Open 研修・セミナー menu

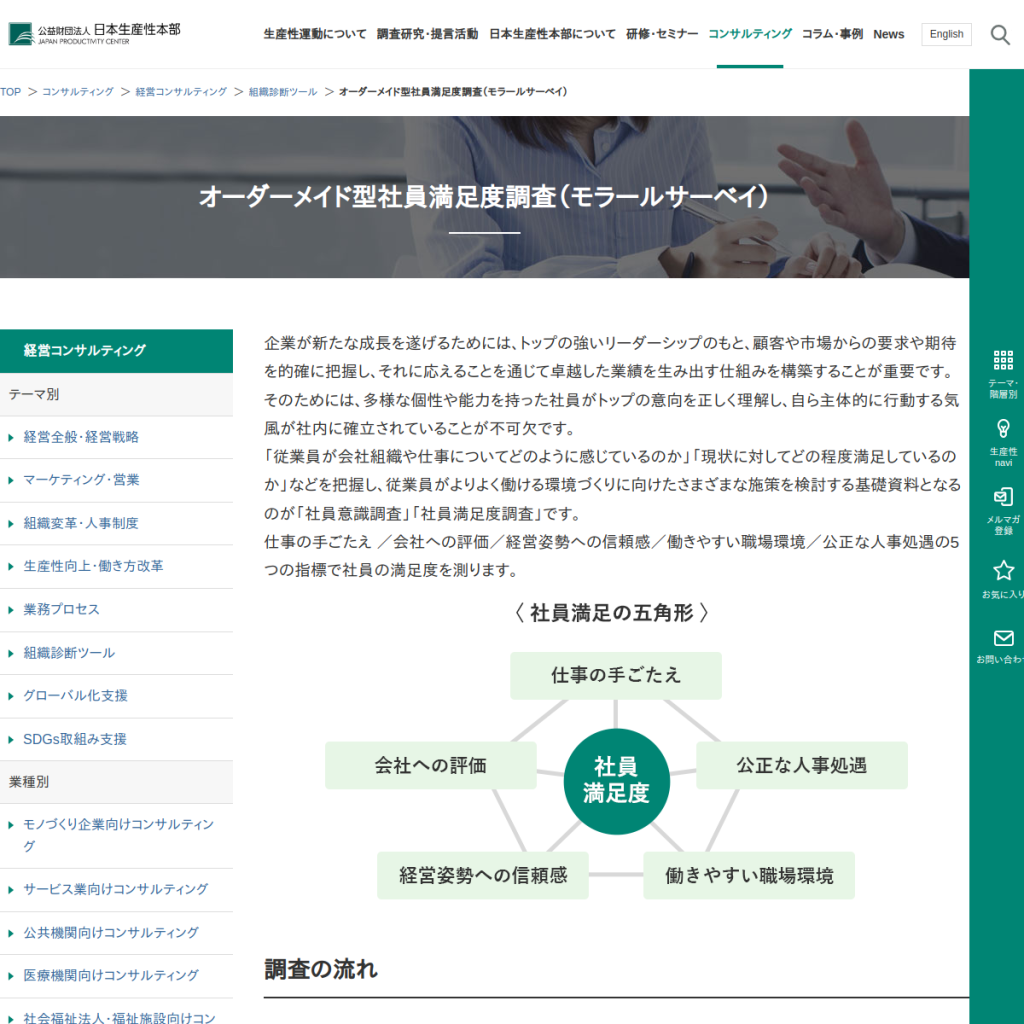coord(662,34)
